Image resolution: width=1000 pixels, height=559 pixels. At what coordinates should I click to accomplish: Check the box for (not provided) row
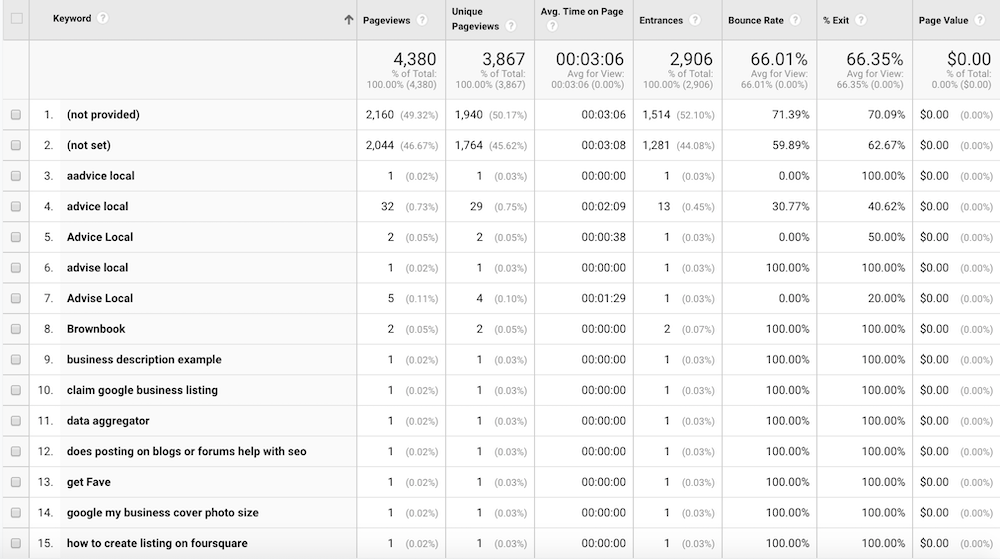tap(16, 115)
